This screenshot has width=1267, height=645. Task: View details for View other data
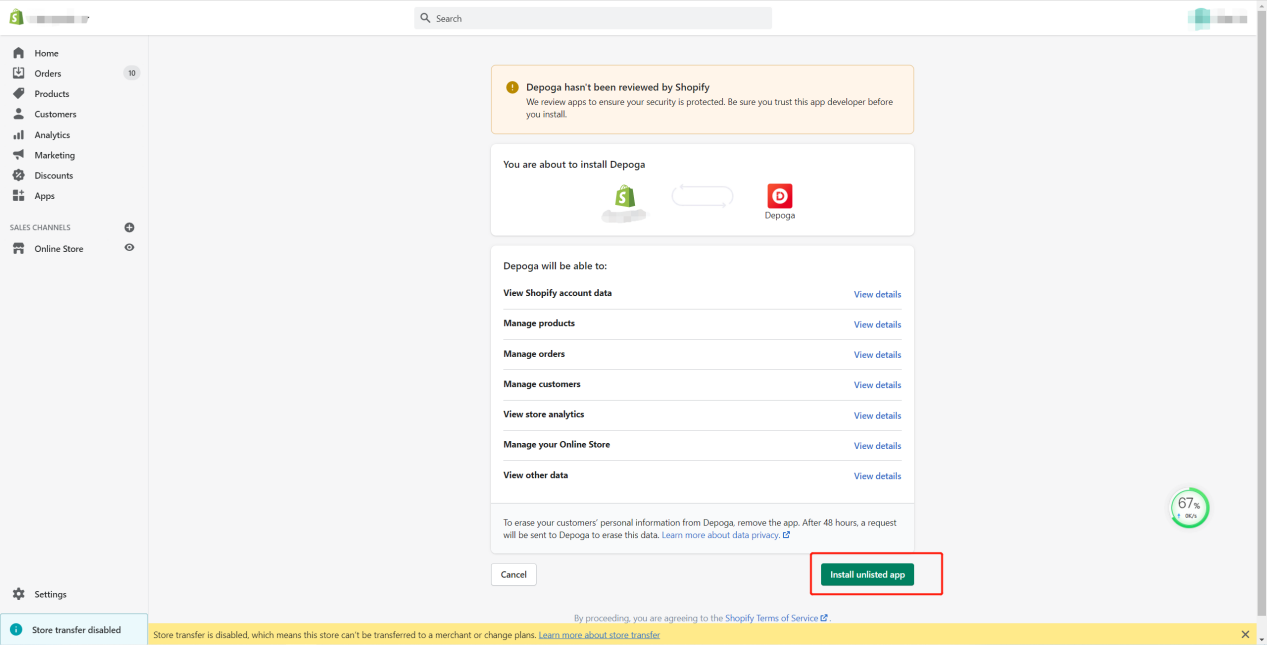click(x=877, y=476)
